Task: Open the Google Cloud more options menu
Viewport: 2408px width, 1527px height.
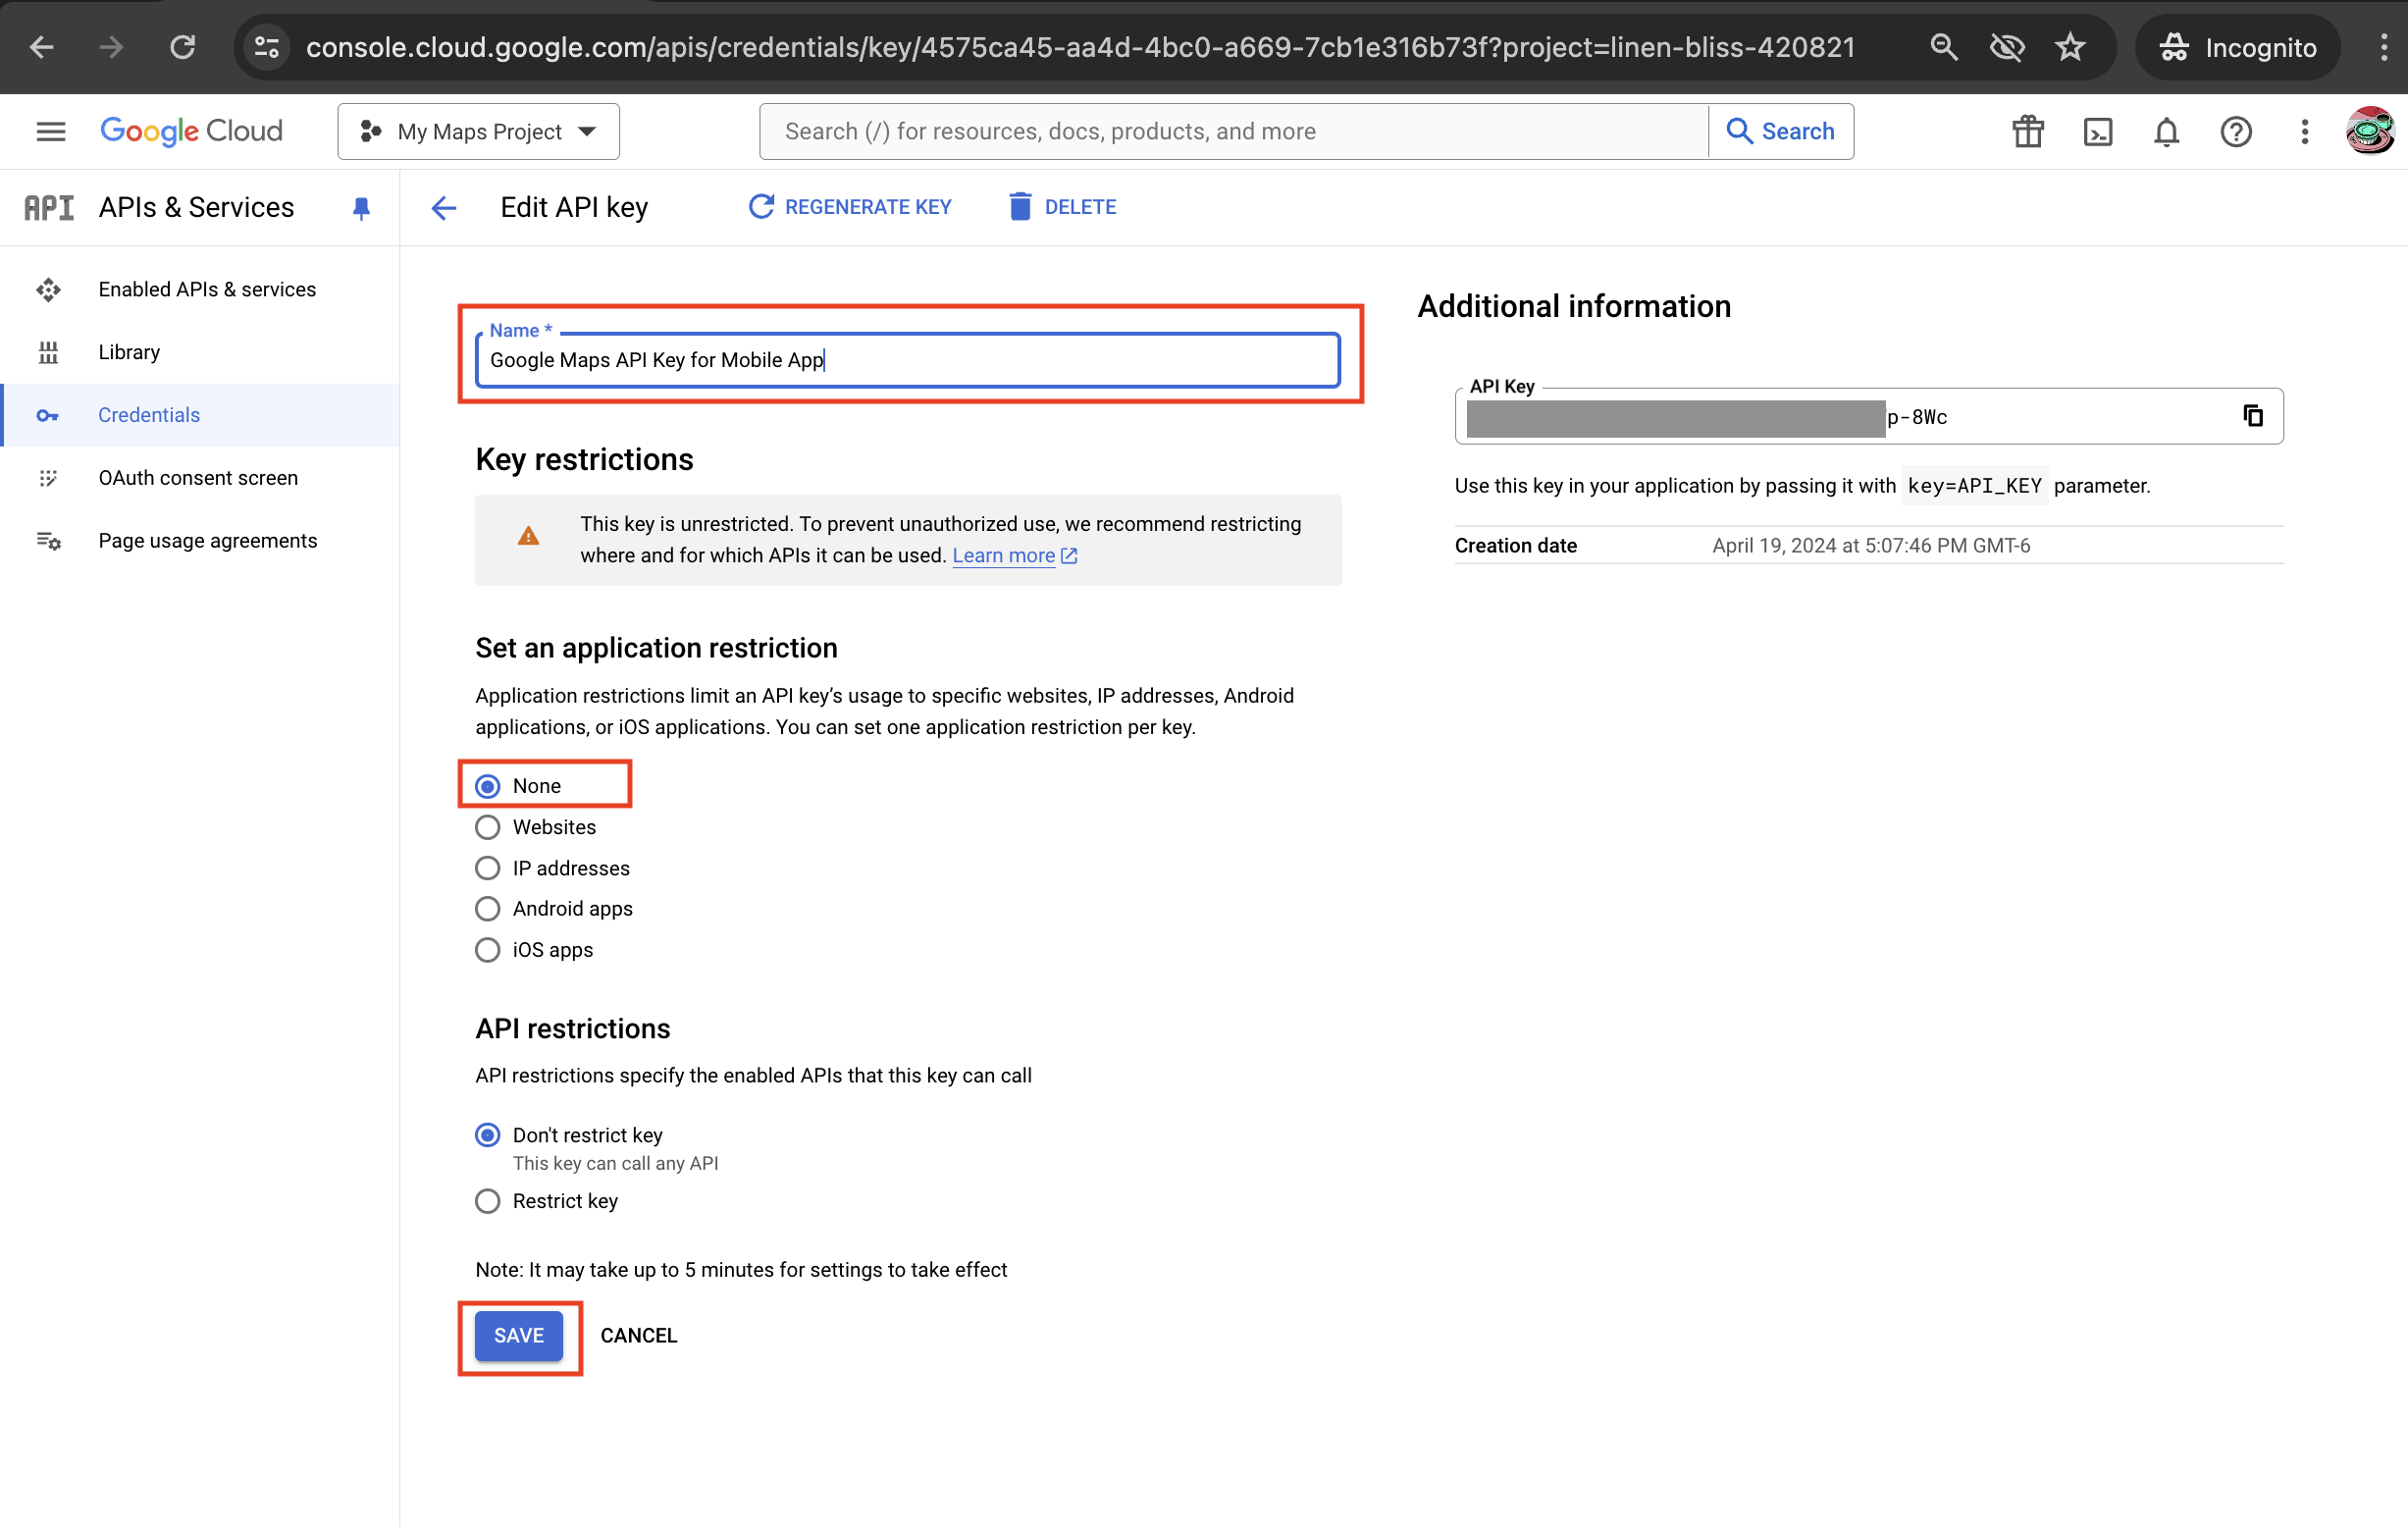Action: pos(2303,131)
